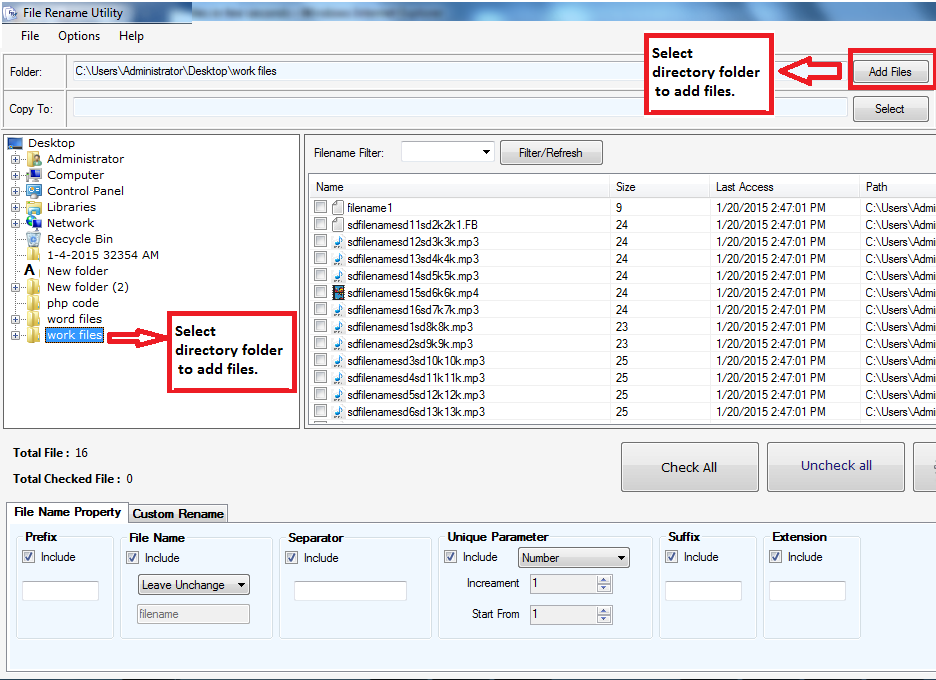Open the Filename Filter dropdown
Viewport: 936px width, 680px height.
447,152
